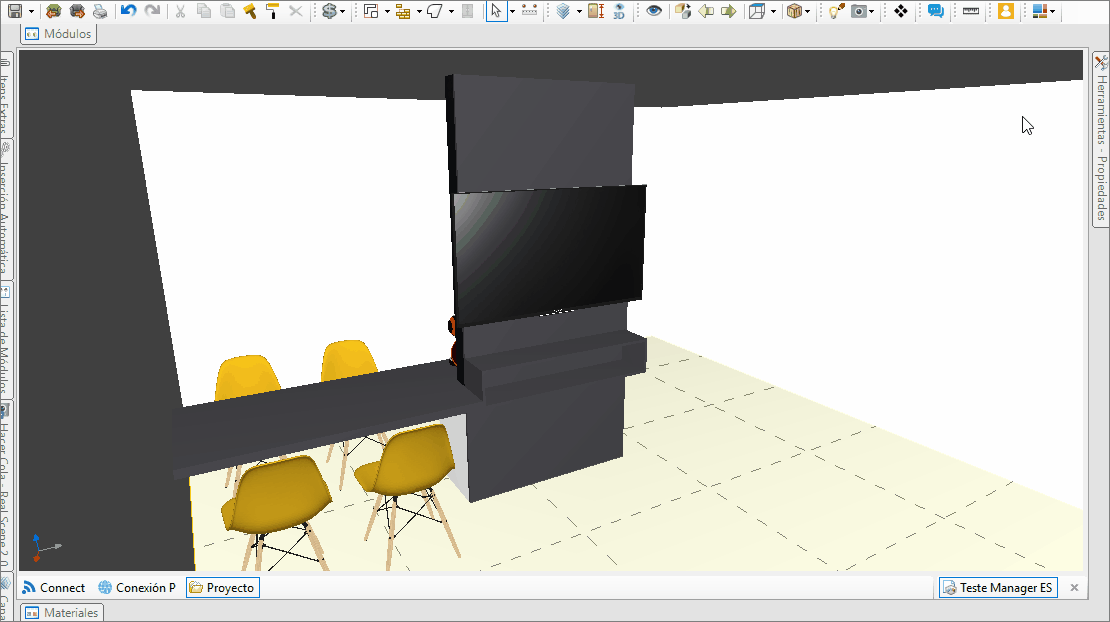Image resolution: width=1110 pixels, height=622 pixels.
Task: Expand the dollar sign dropdown arrow
Action: [343, 11]
